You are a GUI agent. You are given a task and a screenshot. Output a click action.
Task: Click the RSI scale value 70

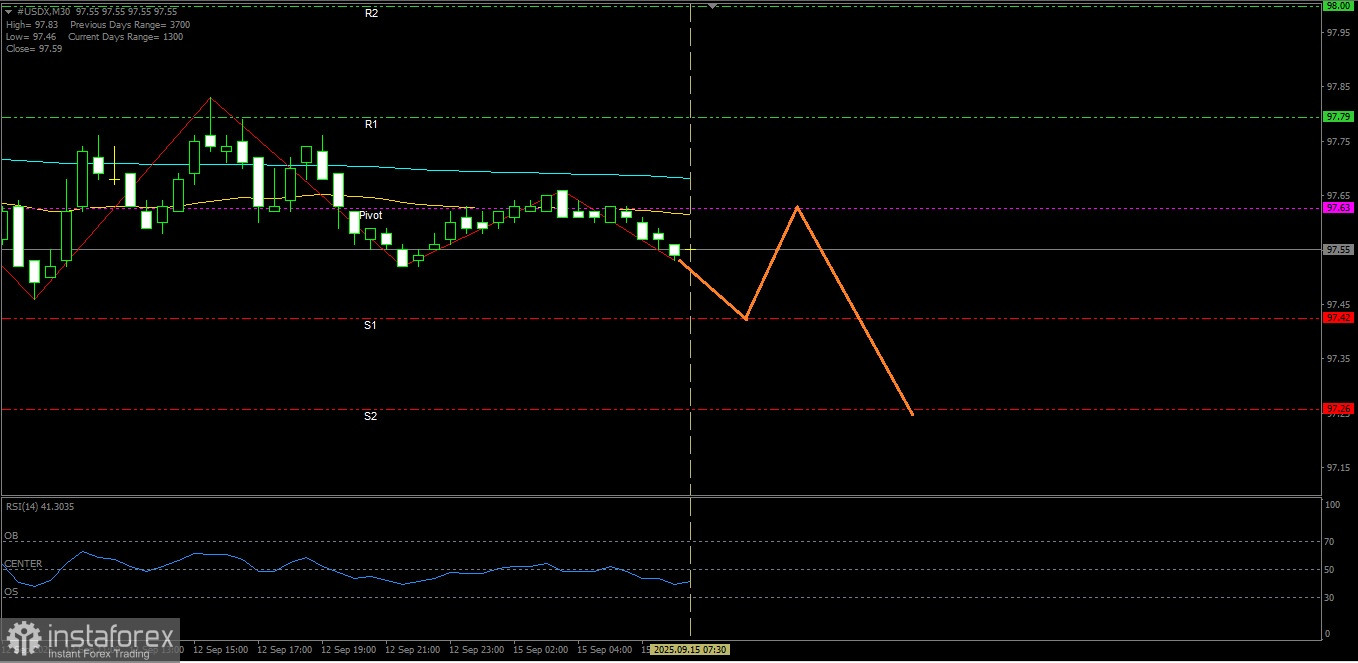pyautogui.click(x=1330, y=542)
